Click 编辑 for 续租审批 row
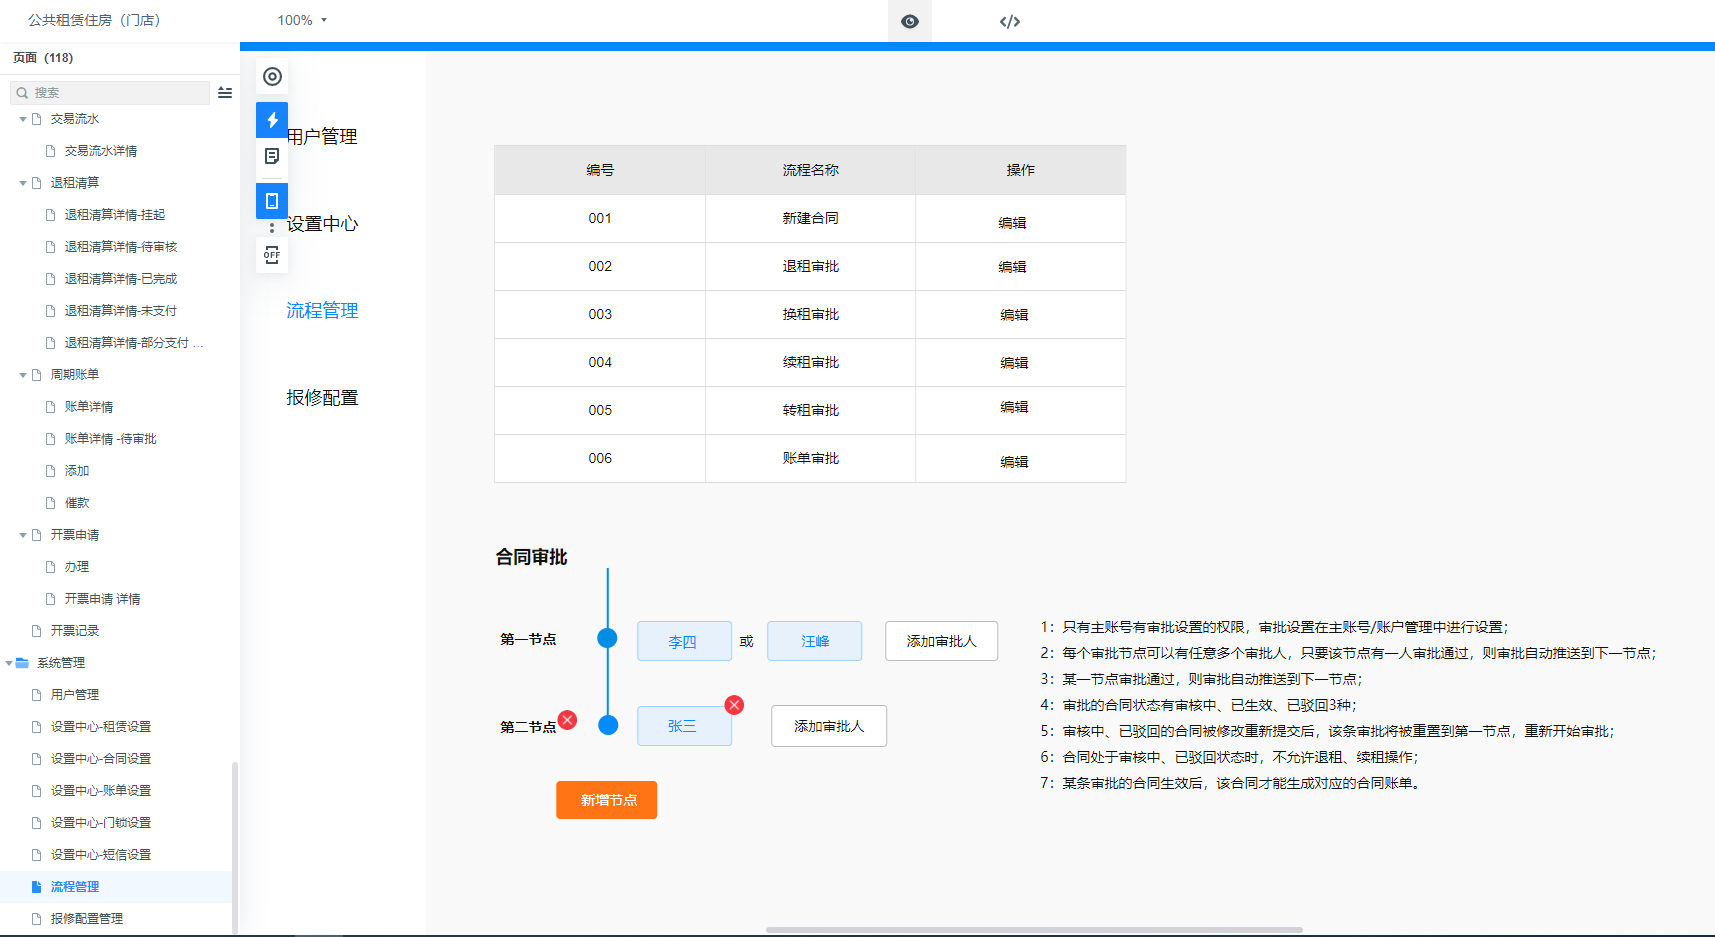The width and height of the screenshot is (1715, 937). (1014, 363)
